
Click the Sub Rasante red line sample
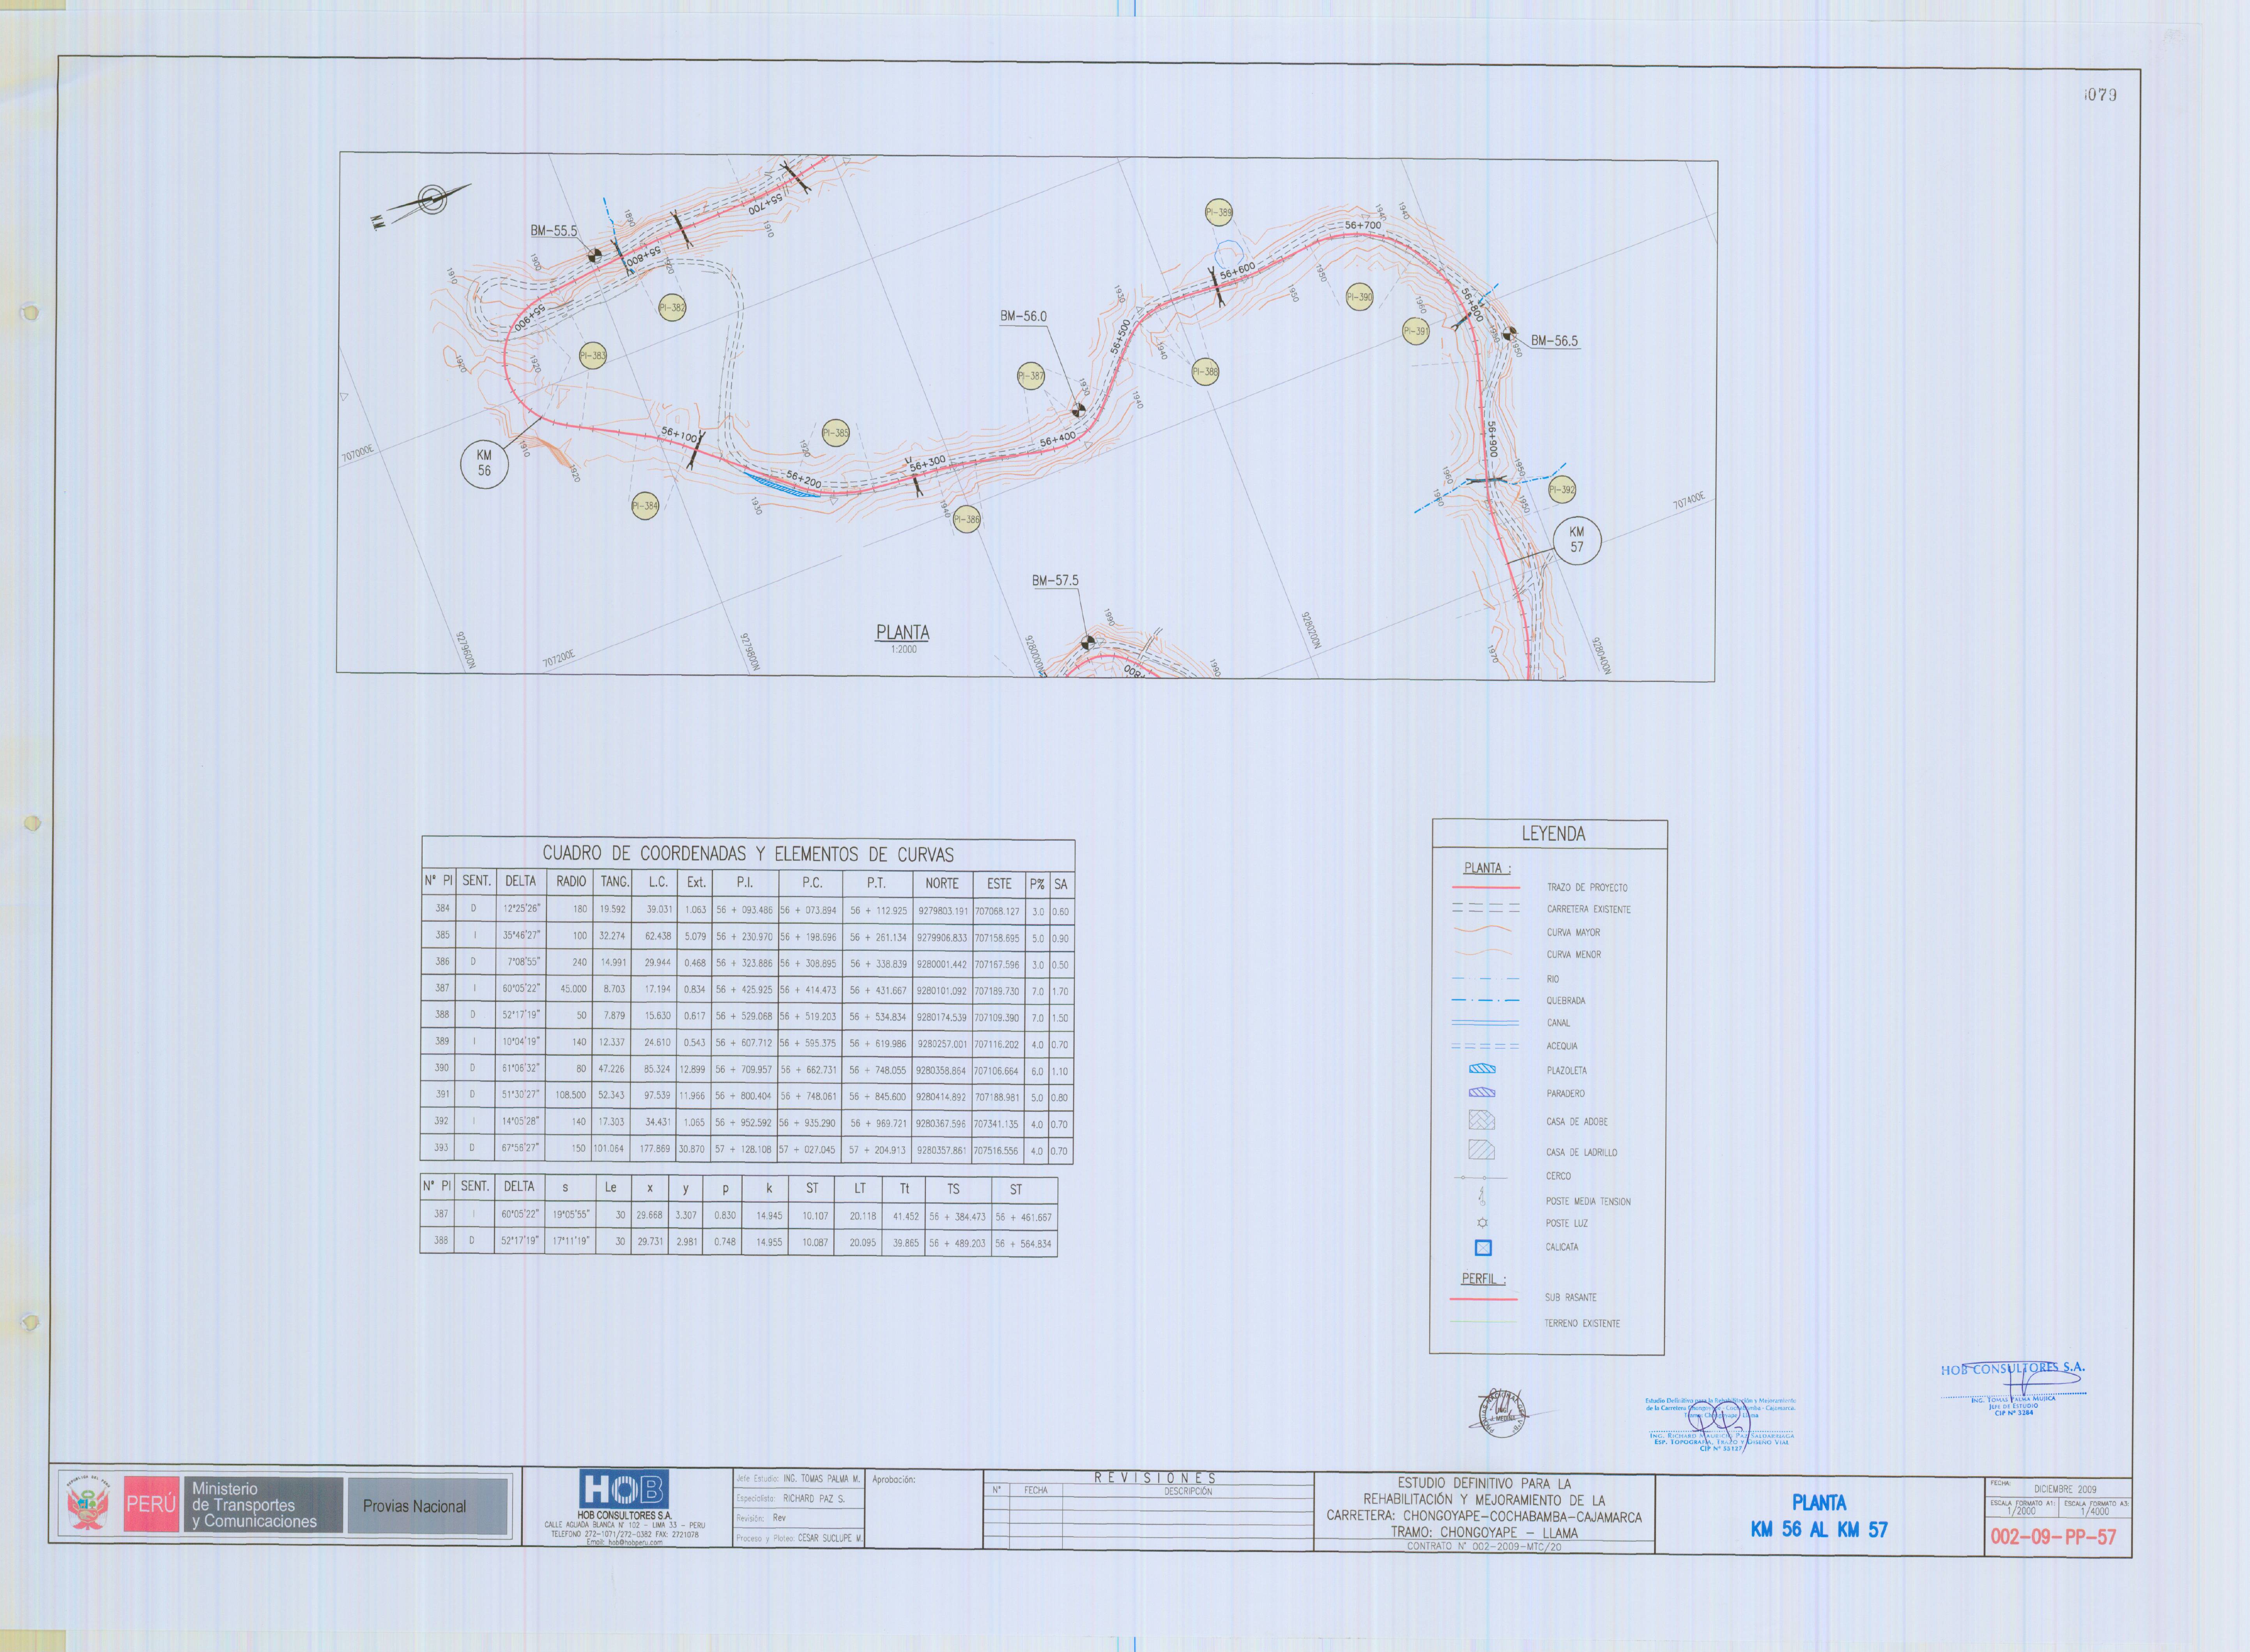pyautogui.click(x=1484, y=1298)
